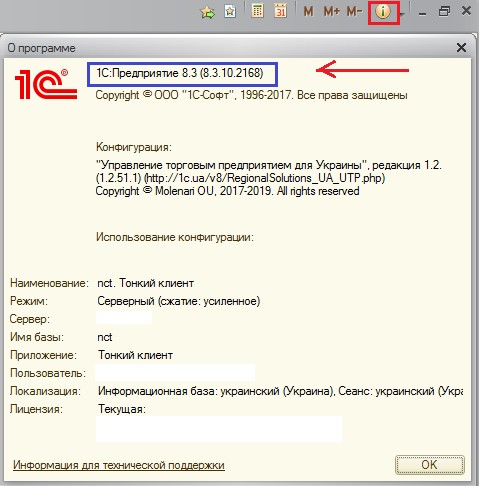Click the 'Режим:' label
479x486 pixels.
pos(29,301)
